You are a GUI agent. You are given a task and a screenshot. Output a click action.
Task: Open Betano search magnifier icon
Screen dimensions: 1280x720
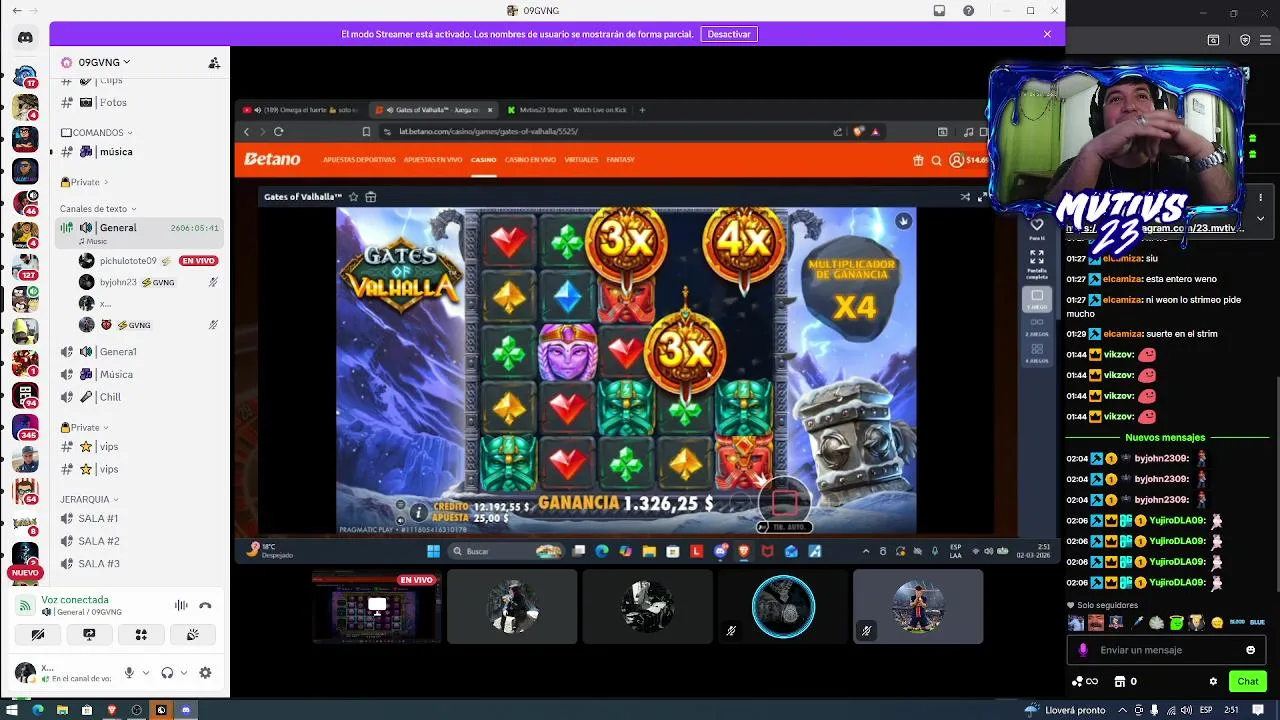(x=937, y=160)
